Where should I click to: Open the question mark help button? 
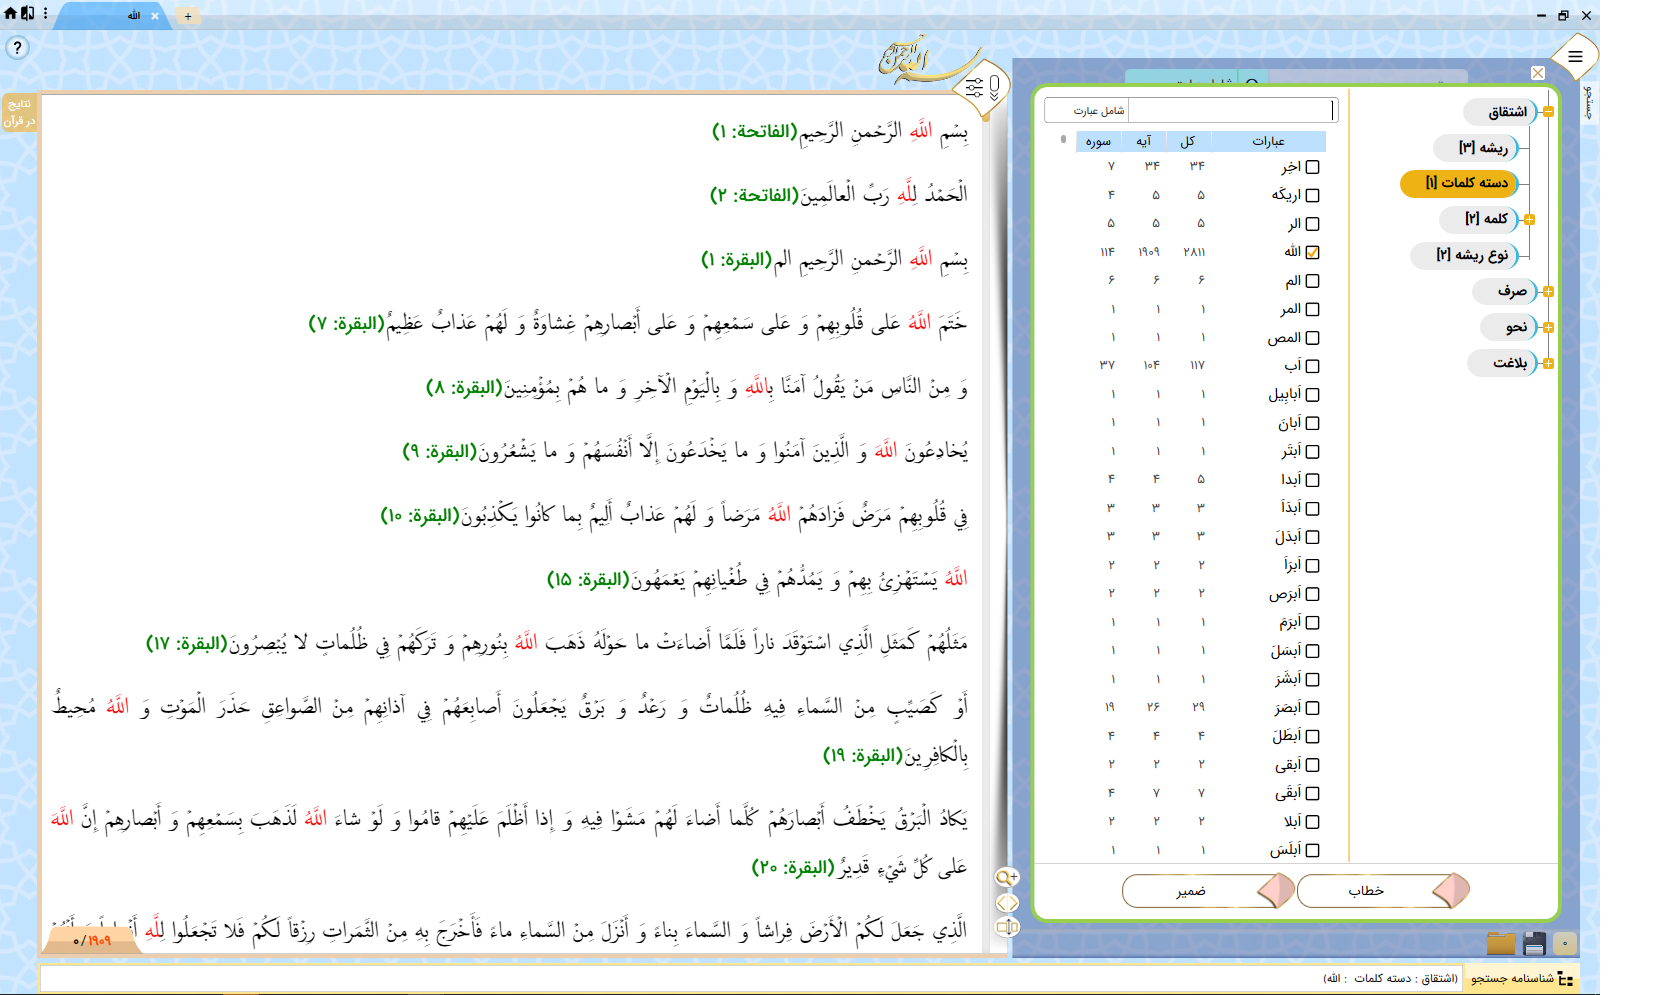coord(17,47)
